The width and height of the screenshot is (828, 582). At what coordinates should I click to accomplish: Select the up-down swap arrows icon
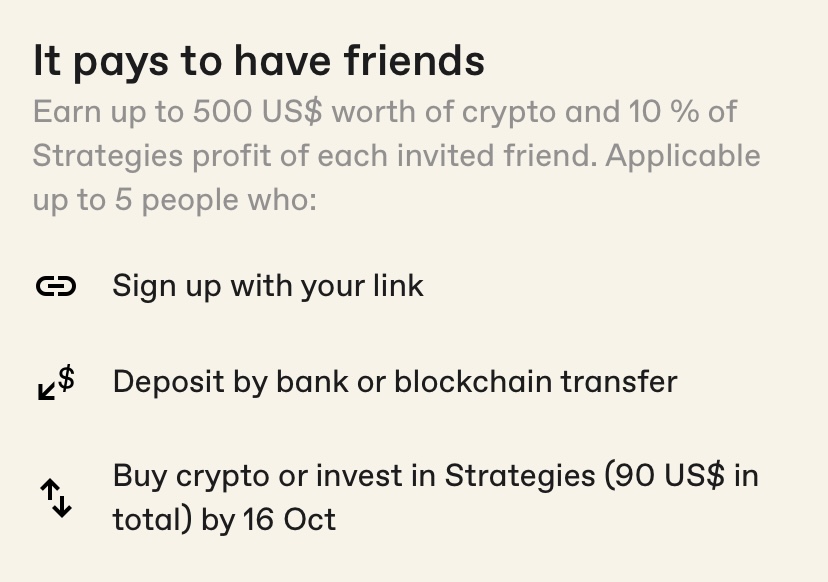point(56,497)
